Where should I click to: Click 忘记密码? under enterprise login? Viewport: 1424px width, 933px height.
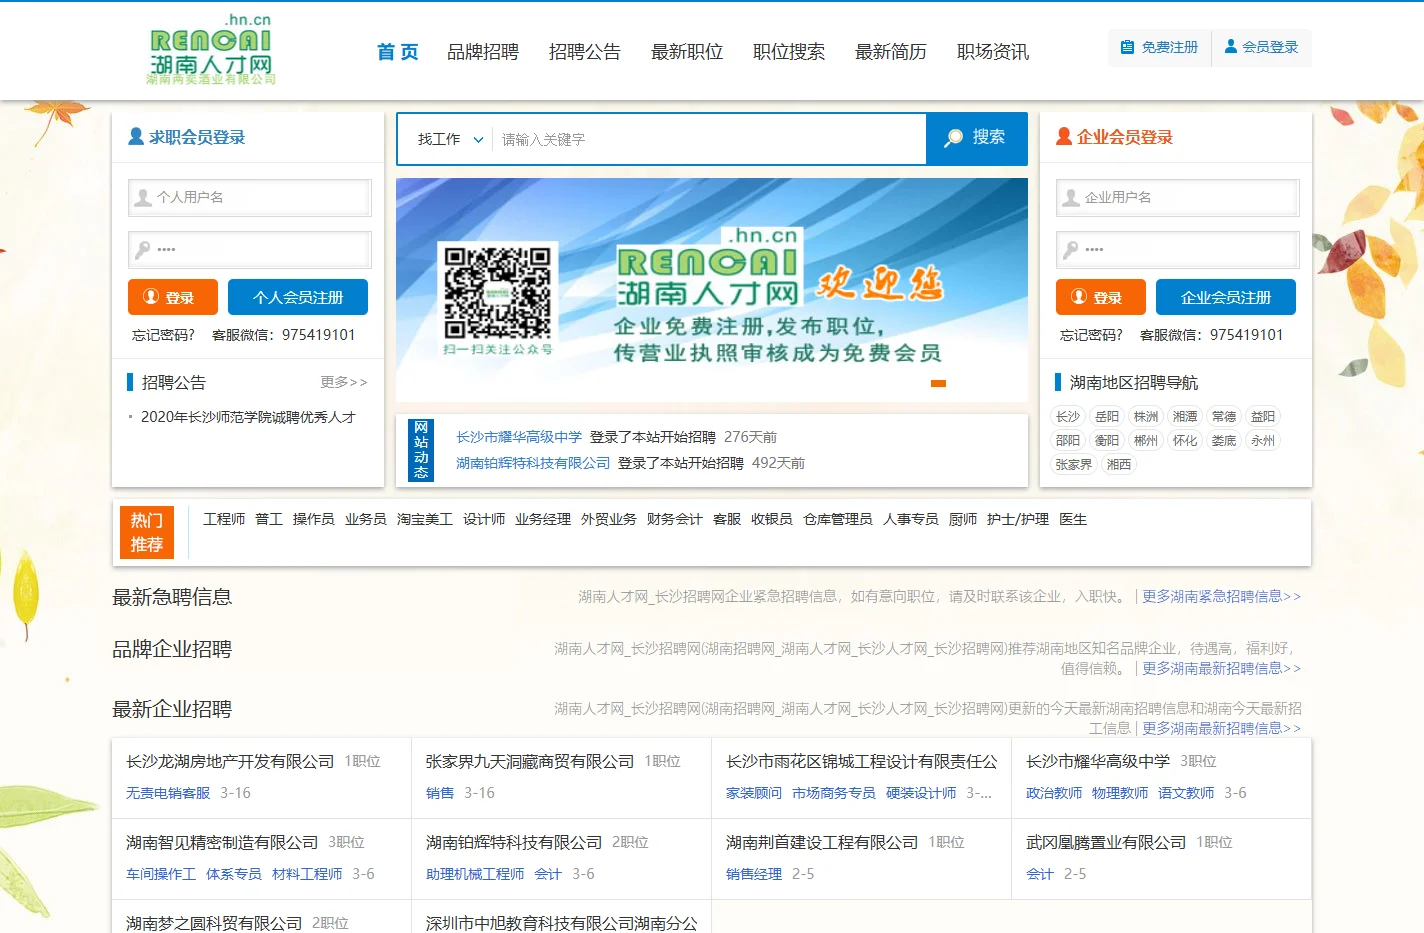1092,335
